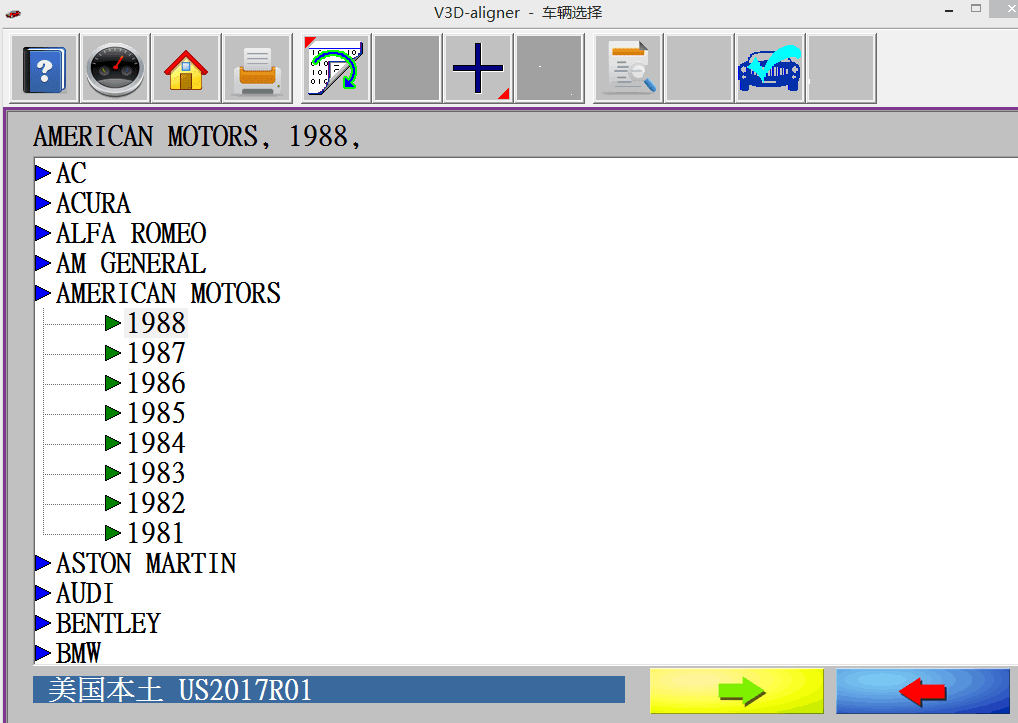This screenshot has height=723, width=1018.
Task: Open the help book icon
Action: coord(44,69)
